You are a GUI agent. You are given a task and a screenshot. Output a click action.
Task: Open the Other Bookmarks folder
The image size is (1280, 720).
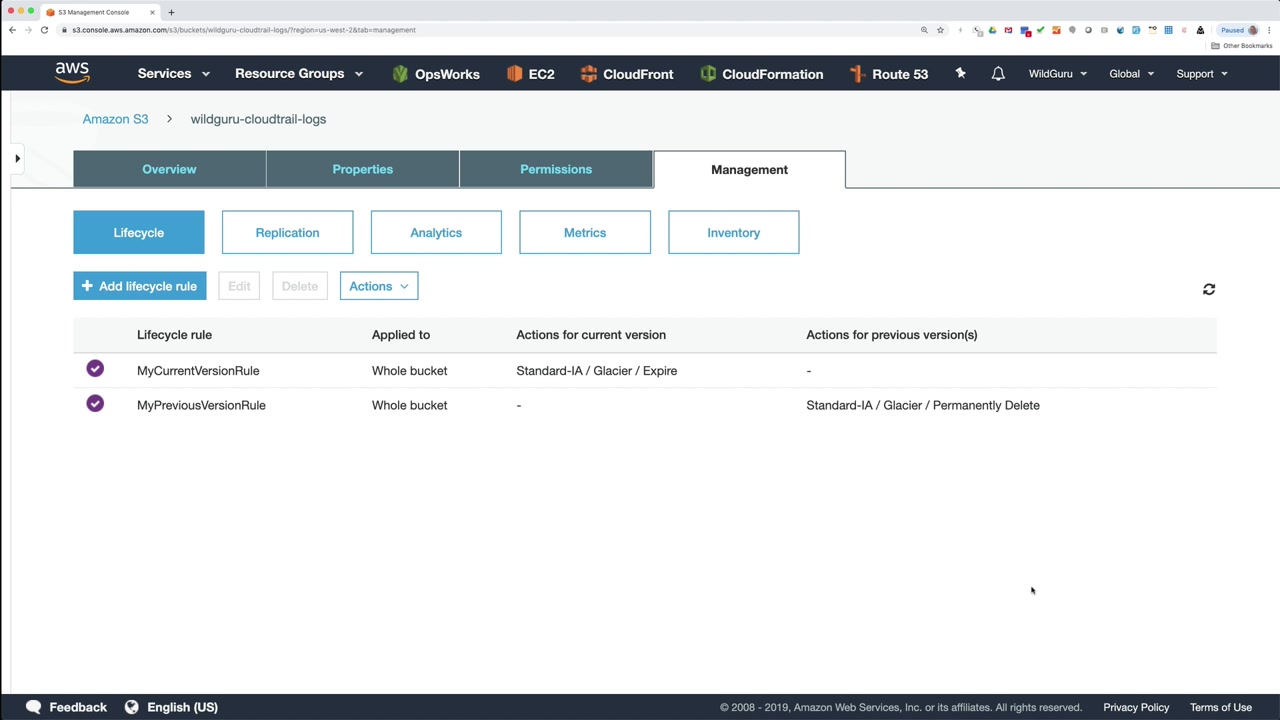1242,46
